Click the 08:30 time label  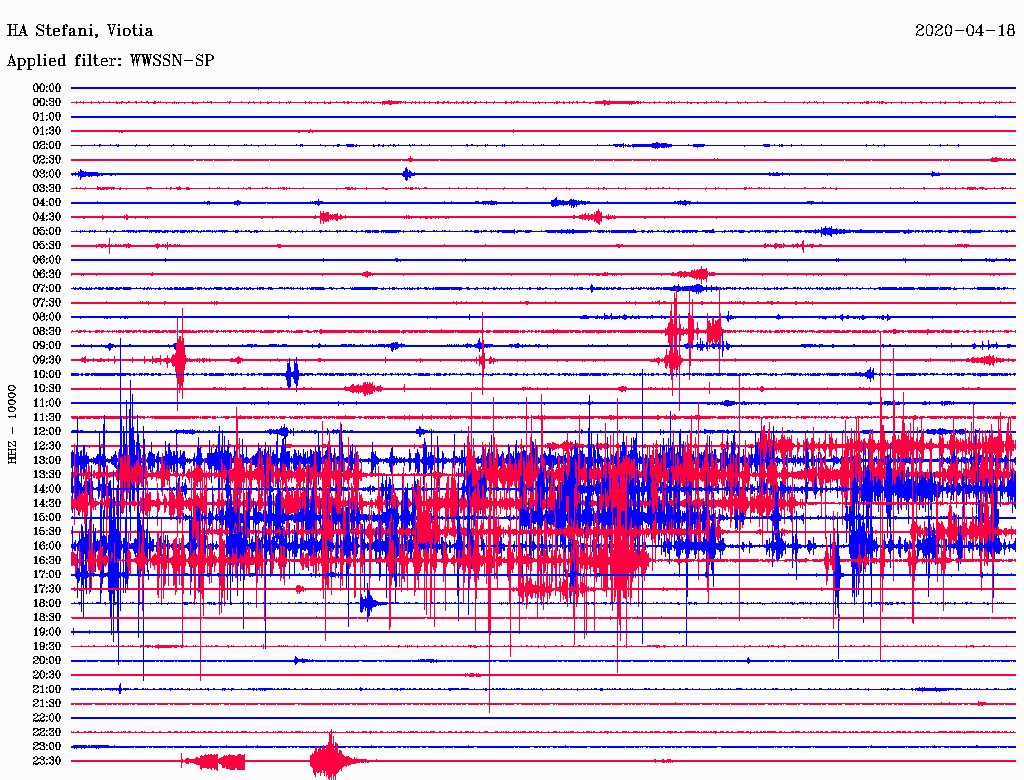click(47, 332)
